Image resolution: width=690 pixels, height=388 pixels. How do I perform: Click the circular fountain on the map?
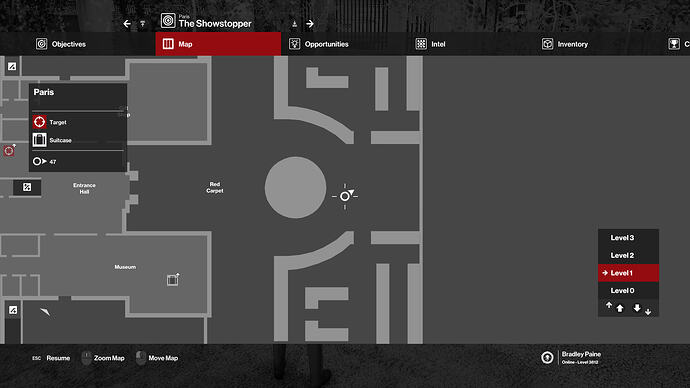coord(295,187)
